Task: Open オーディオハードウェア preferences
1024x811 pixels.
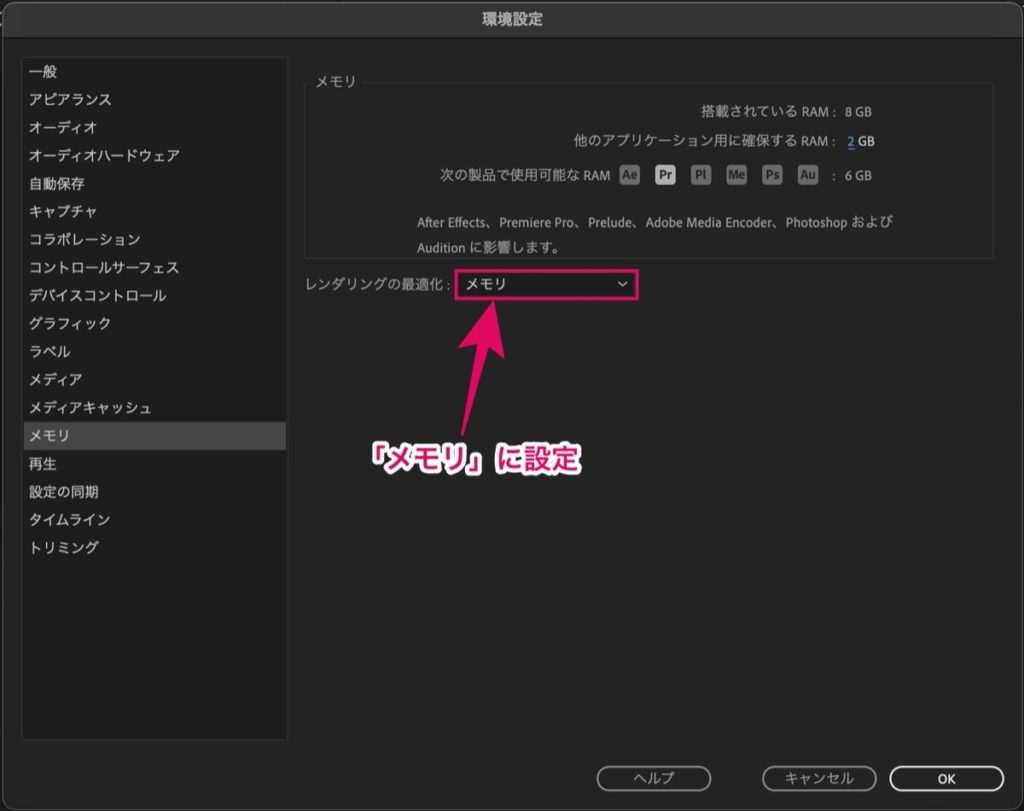Action: pyautogui.click(x=155, y=155)
